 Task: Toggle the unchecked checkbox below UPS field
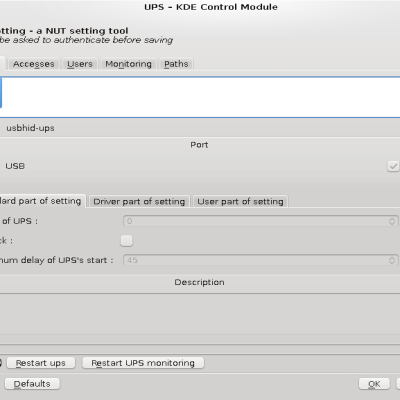pyautogui.click(x=126, y=241)
